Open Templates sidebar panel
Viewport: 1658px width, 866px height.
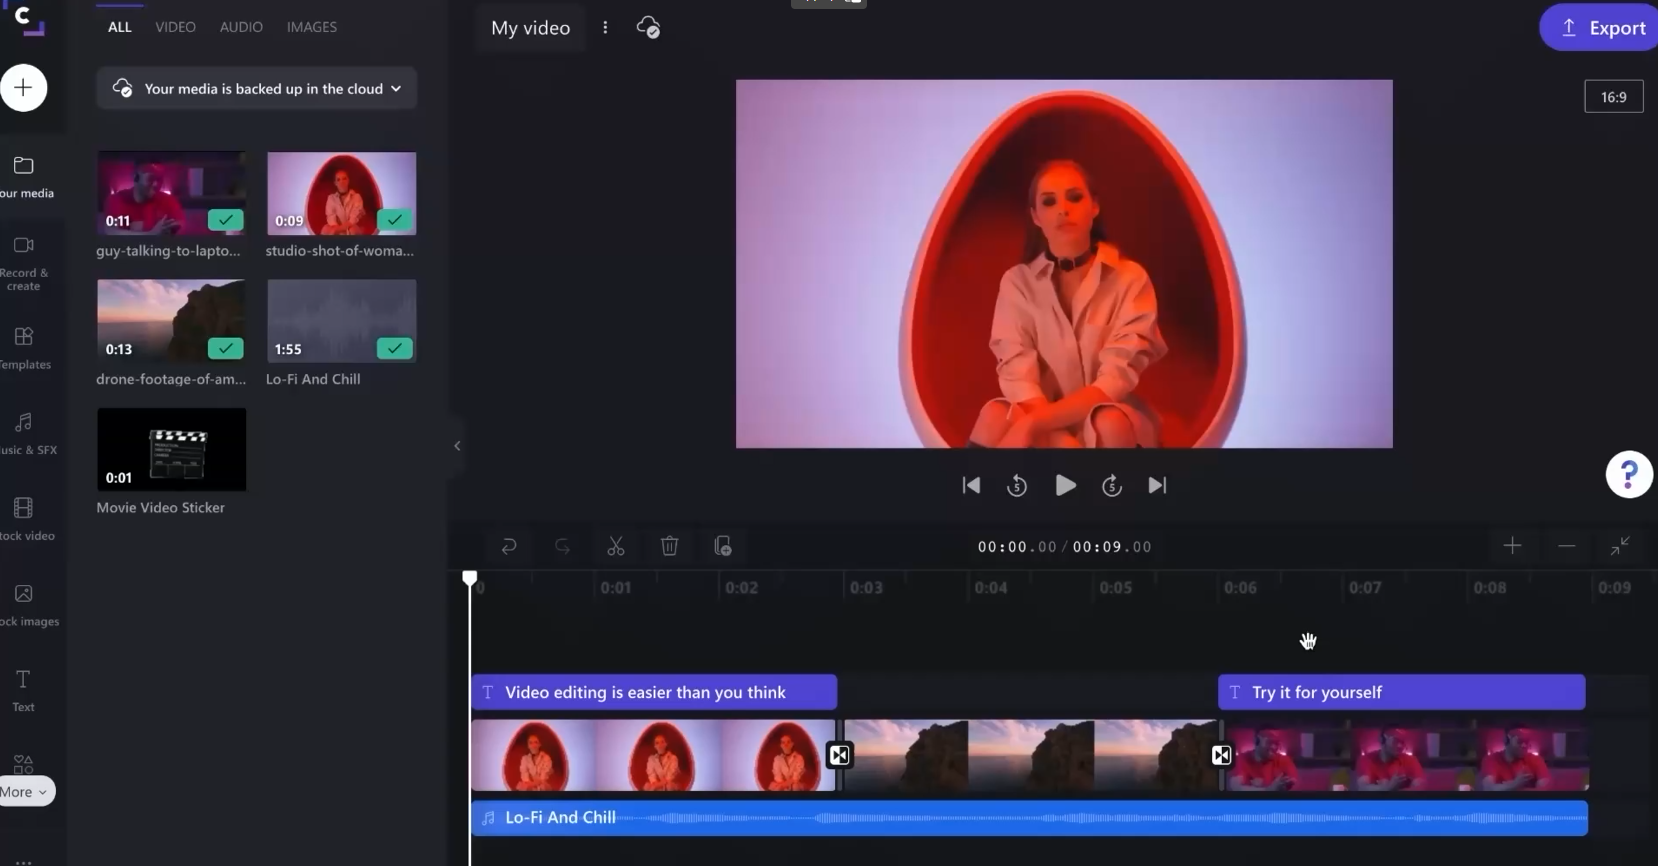24,347
